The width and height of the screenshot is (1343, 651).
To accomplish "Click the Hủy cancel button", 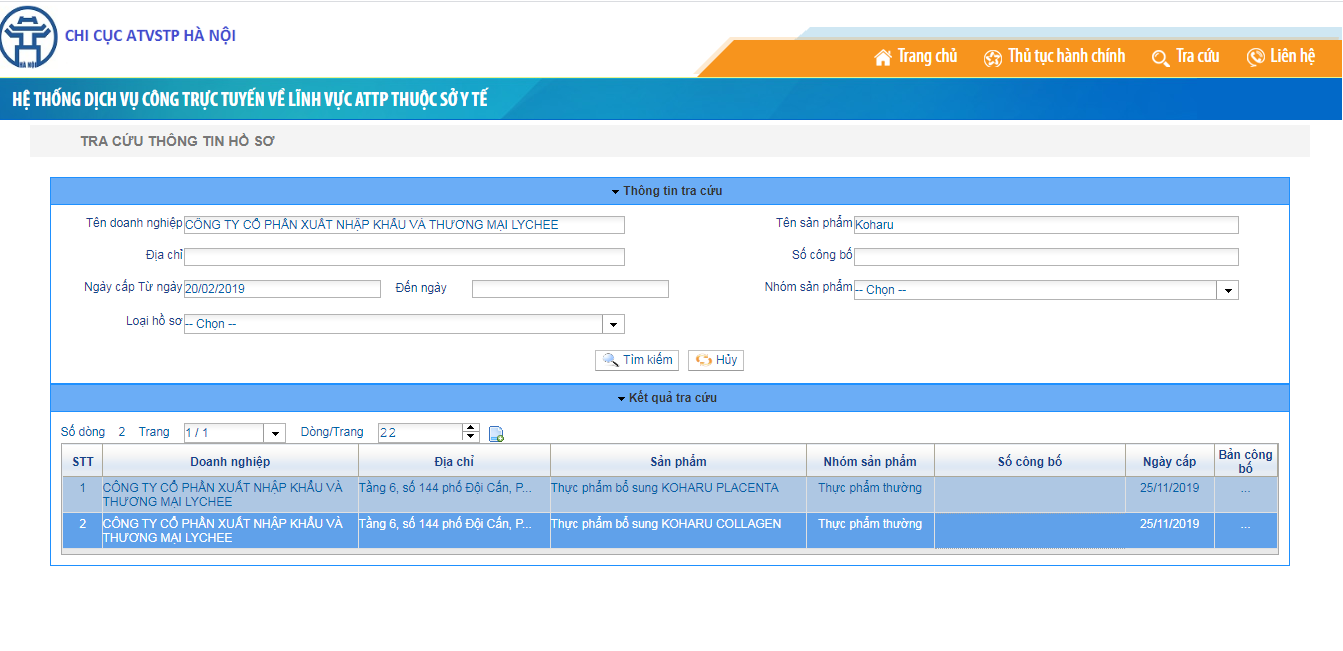I will pyautogui.click(x=716, y=360).
